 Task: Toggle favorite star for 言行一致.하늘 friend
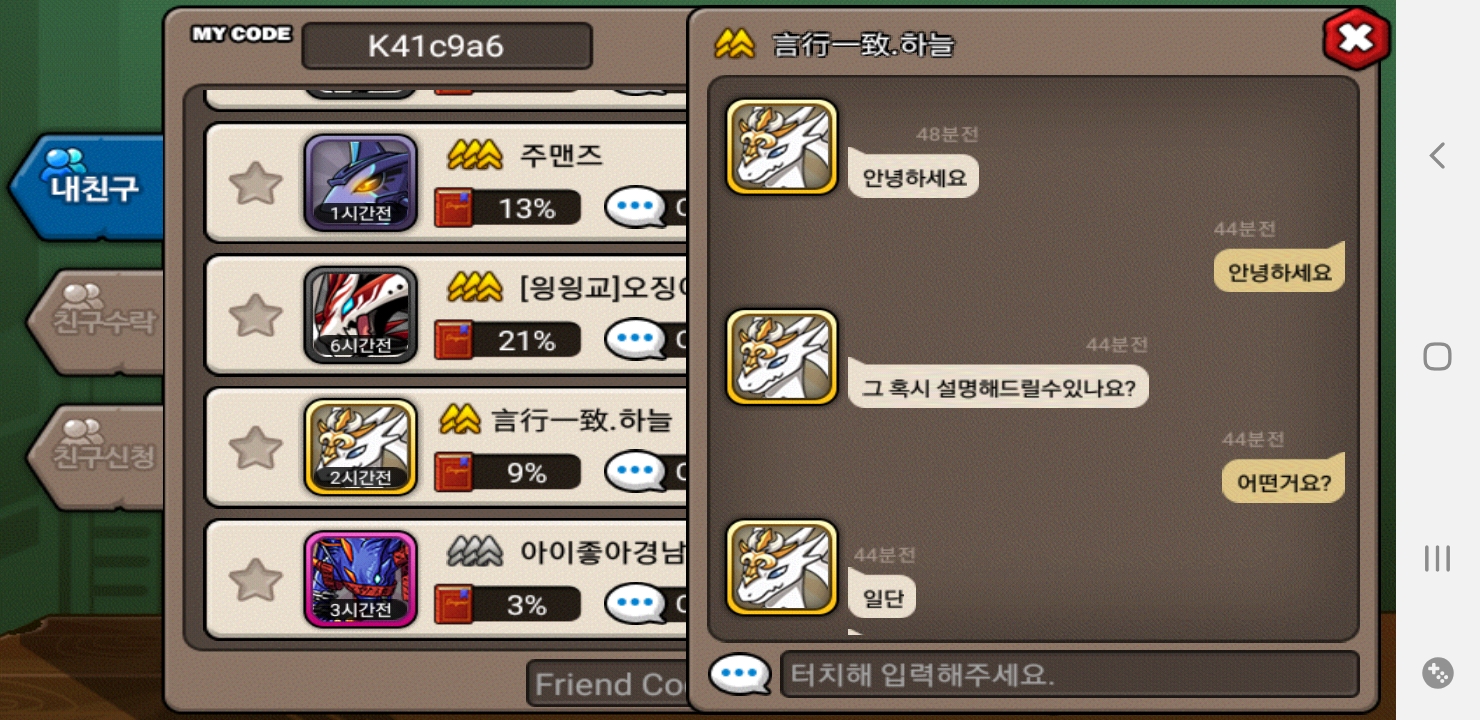255,448
